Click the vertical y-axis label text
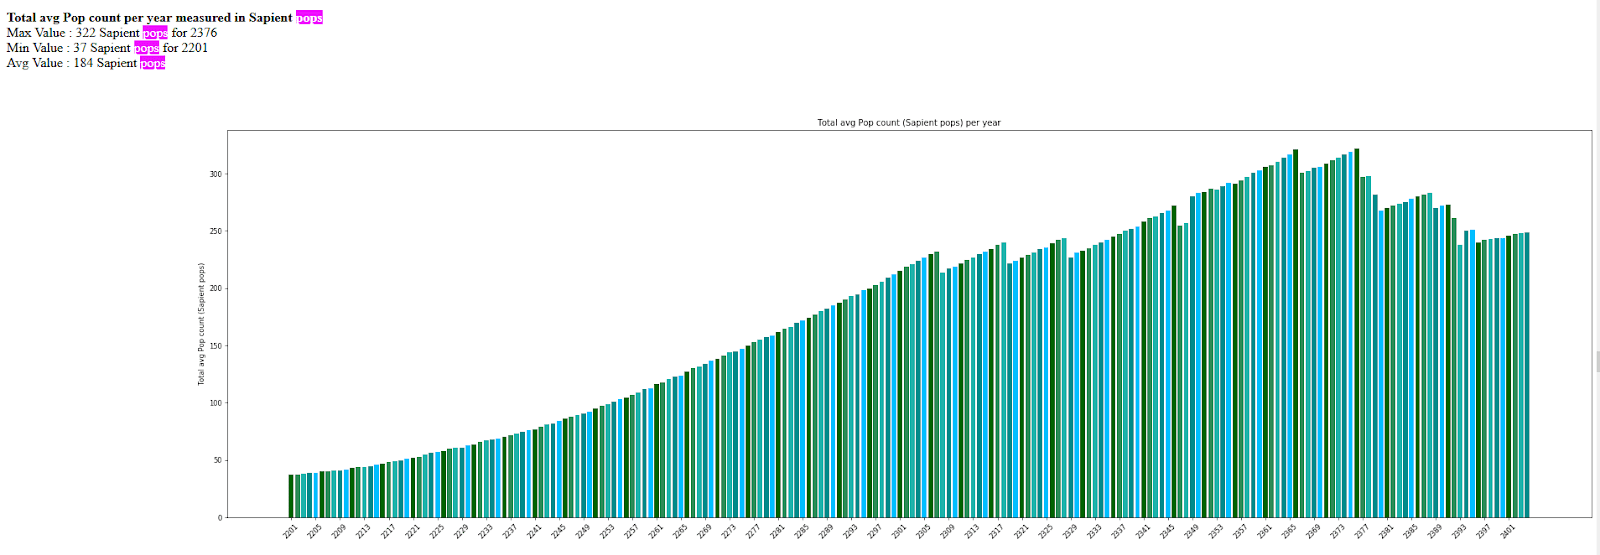Screen dimensions: 1600x555 click(x=201, y=324)
